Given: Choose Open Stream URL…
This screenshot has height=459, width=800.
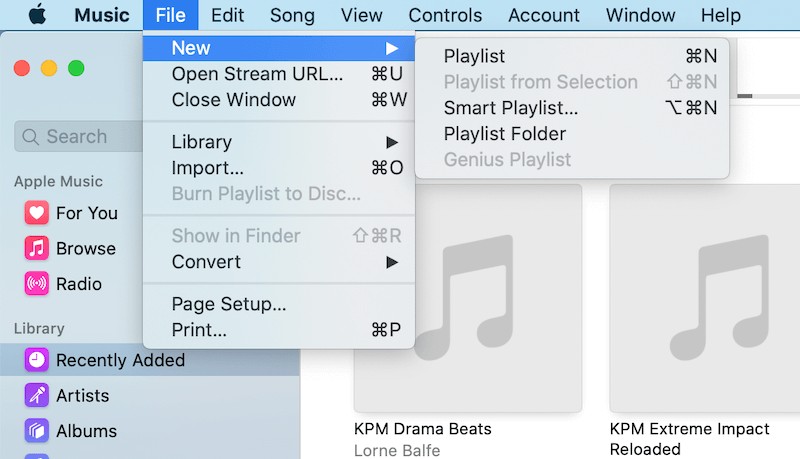Looking at the screenshot, I should pyautogui.click(x=279, y=74).
